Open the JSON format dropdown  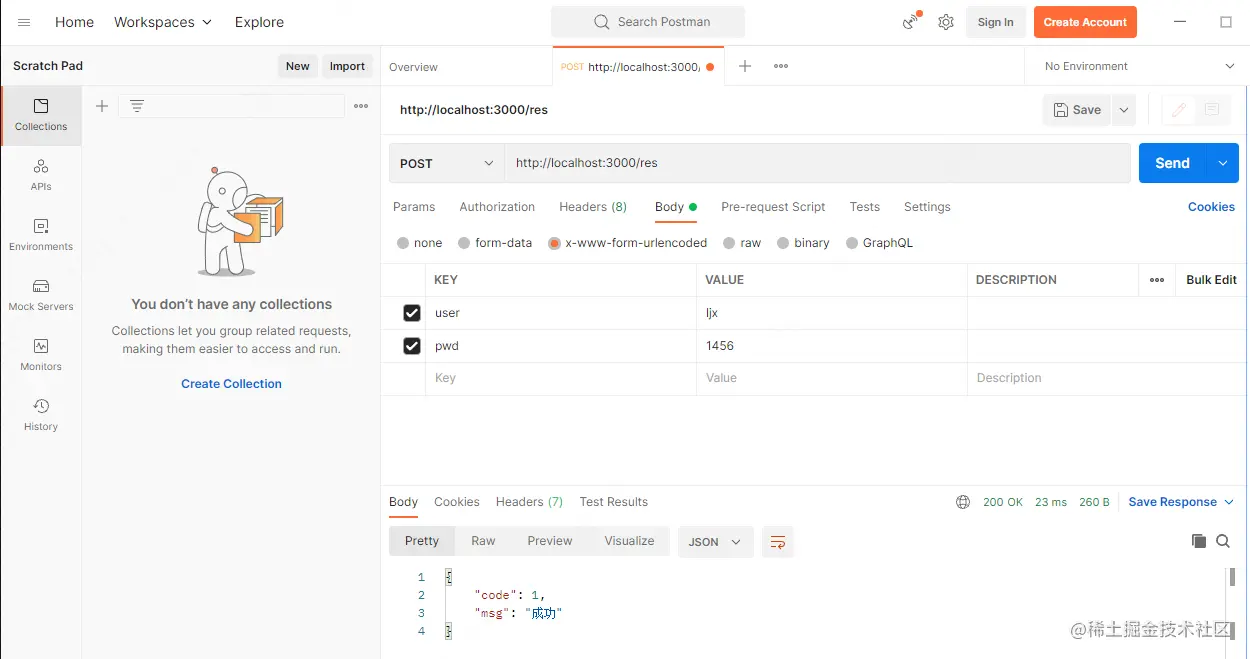coord(715,542)
